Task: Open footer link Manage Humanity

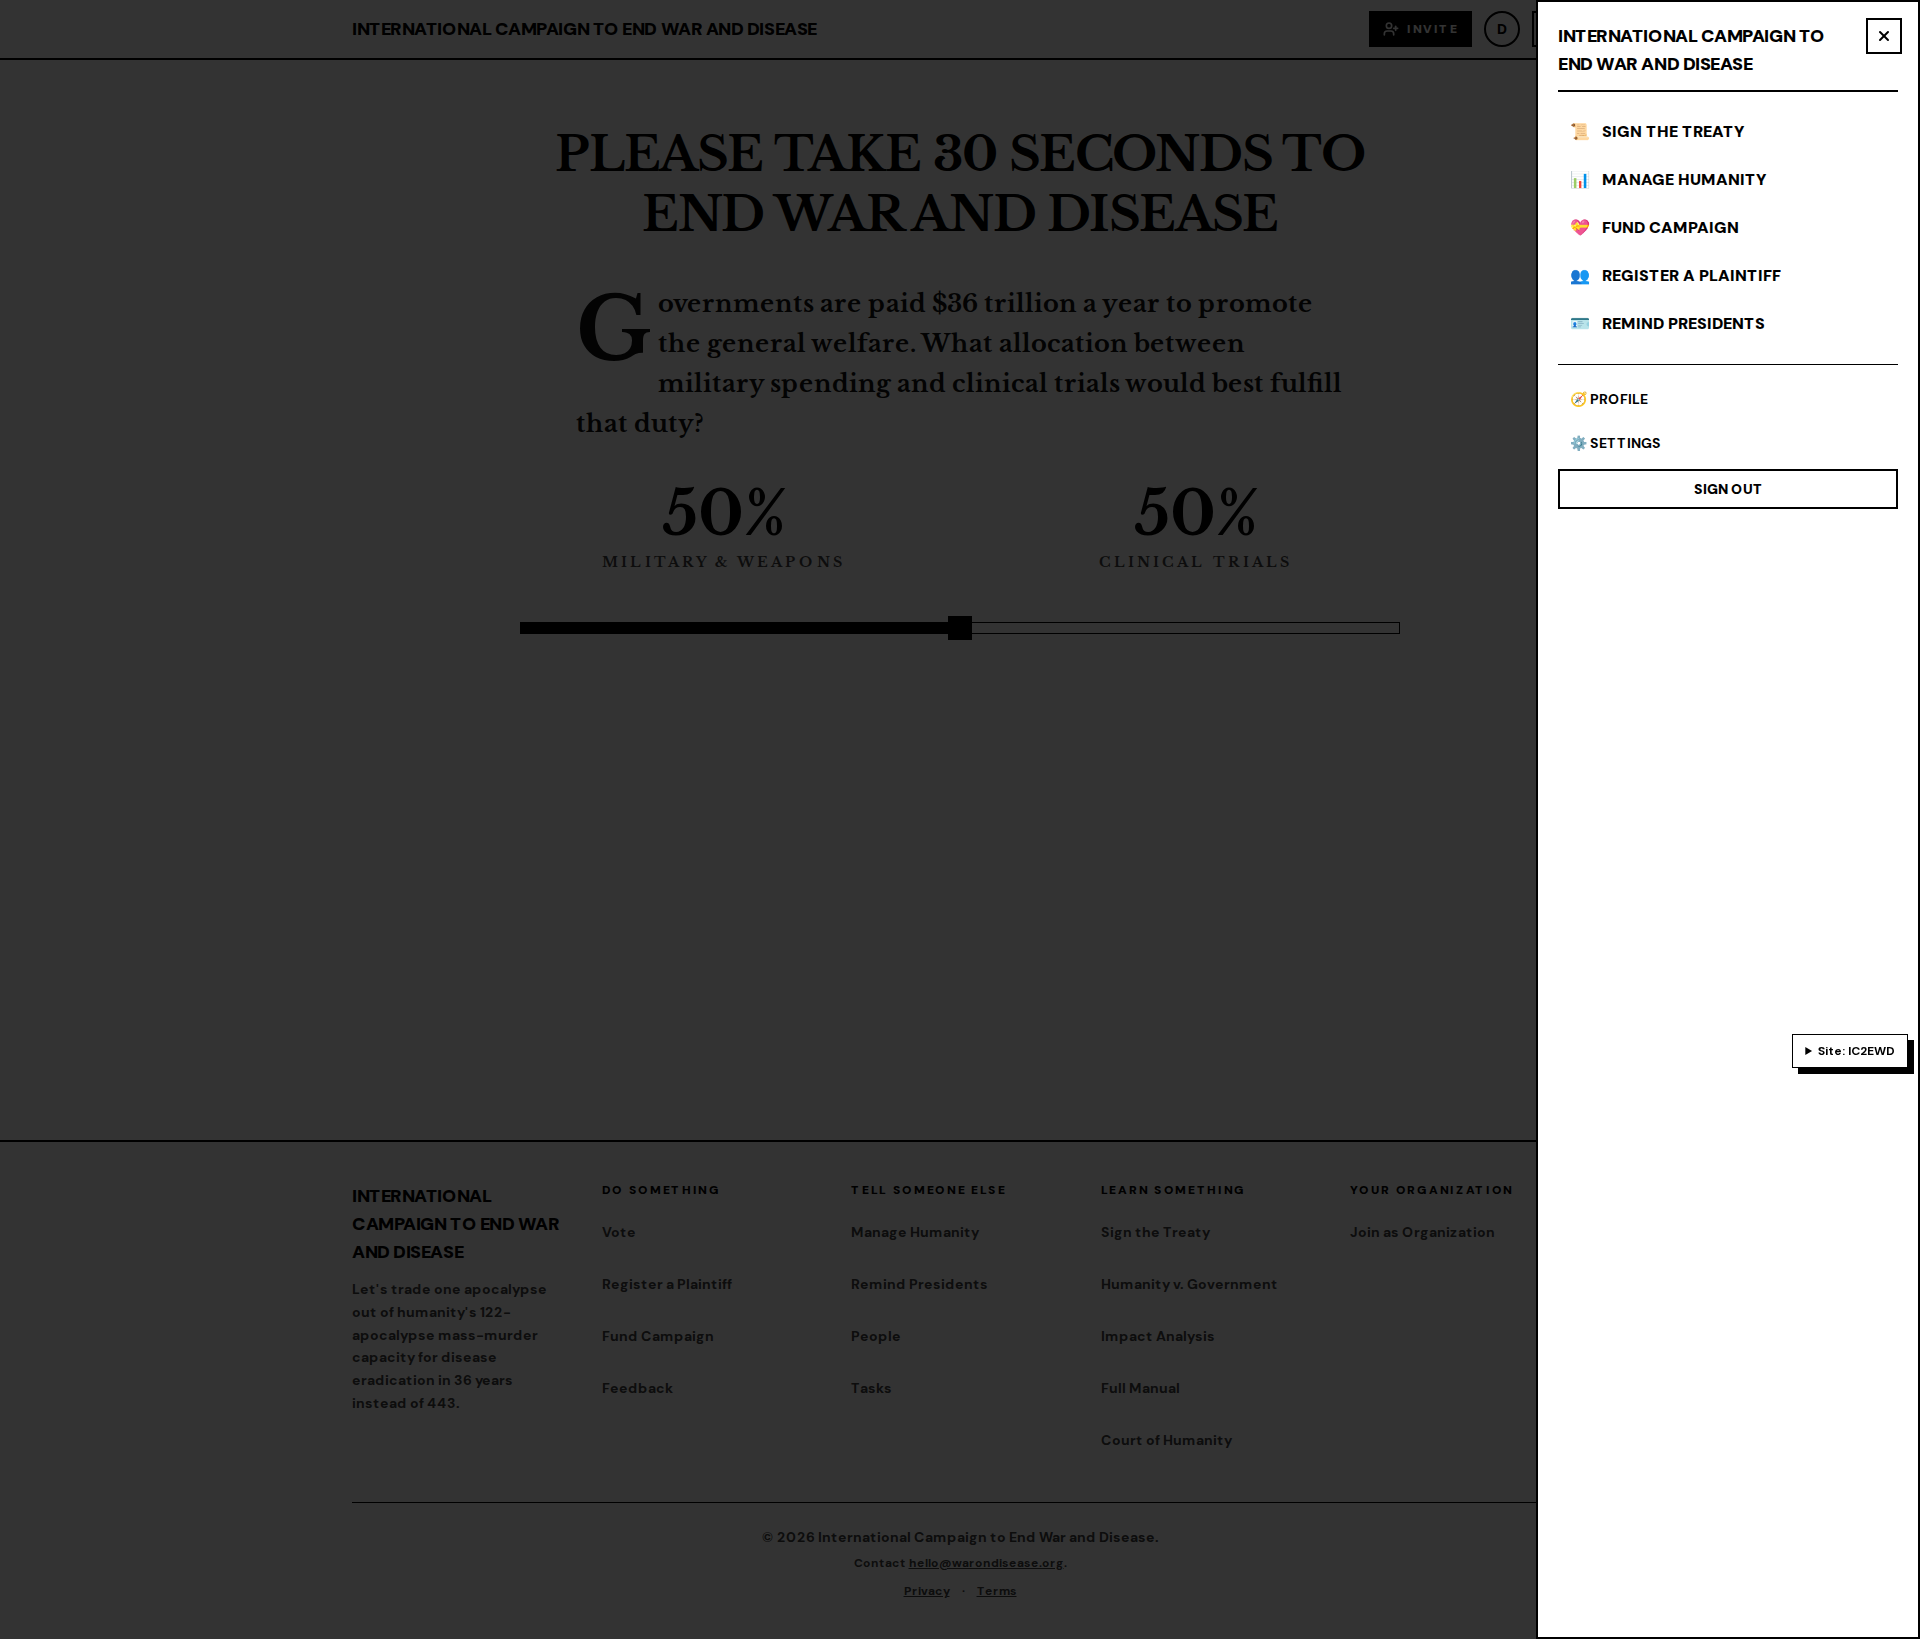Action: point(915,1233)
